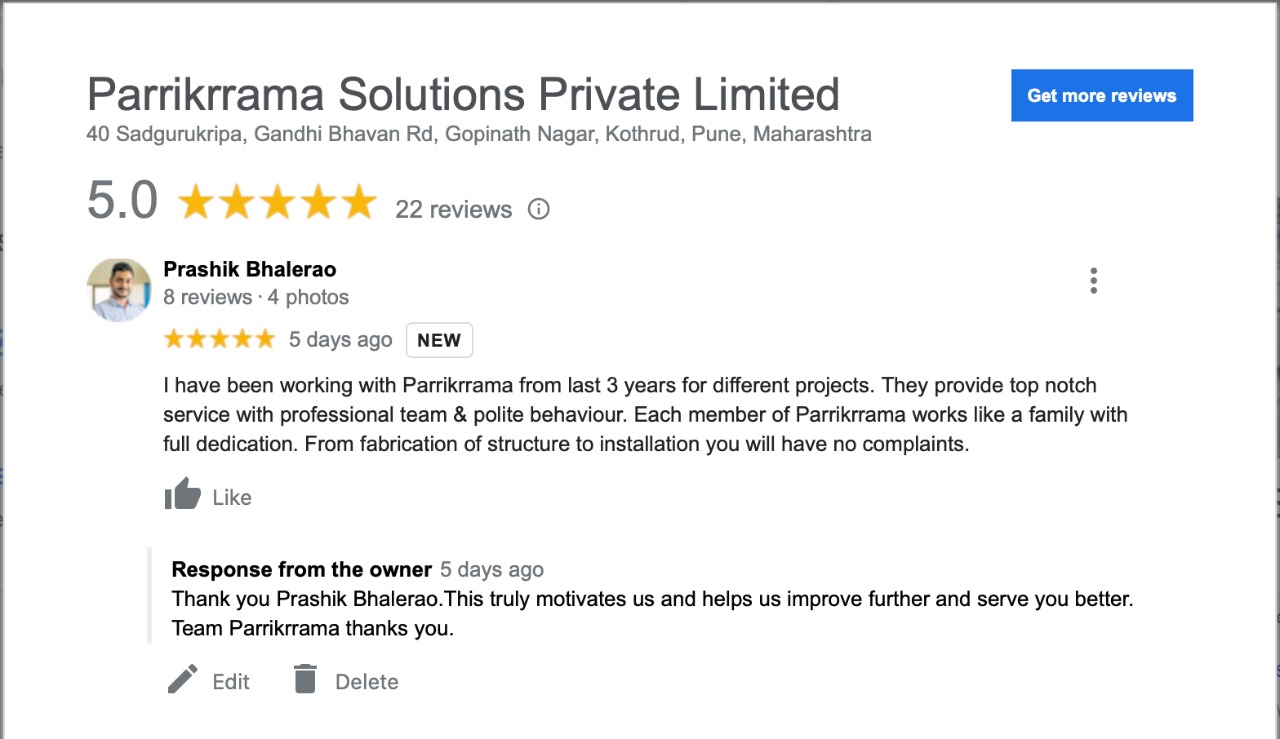Like the review with thumbs-up icon
This screenshot has width=1280, height=739.
coord(183,495)
